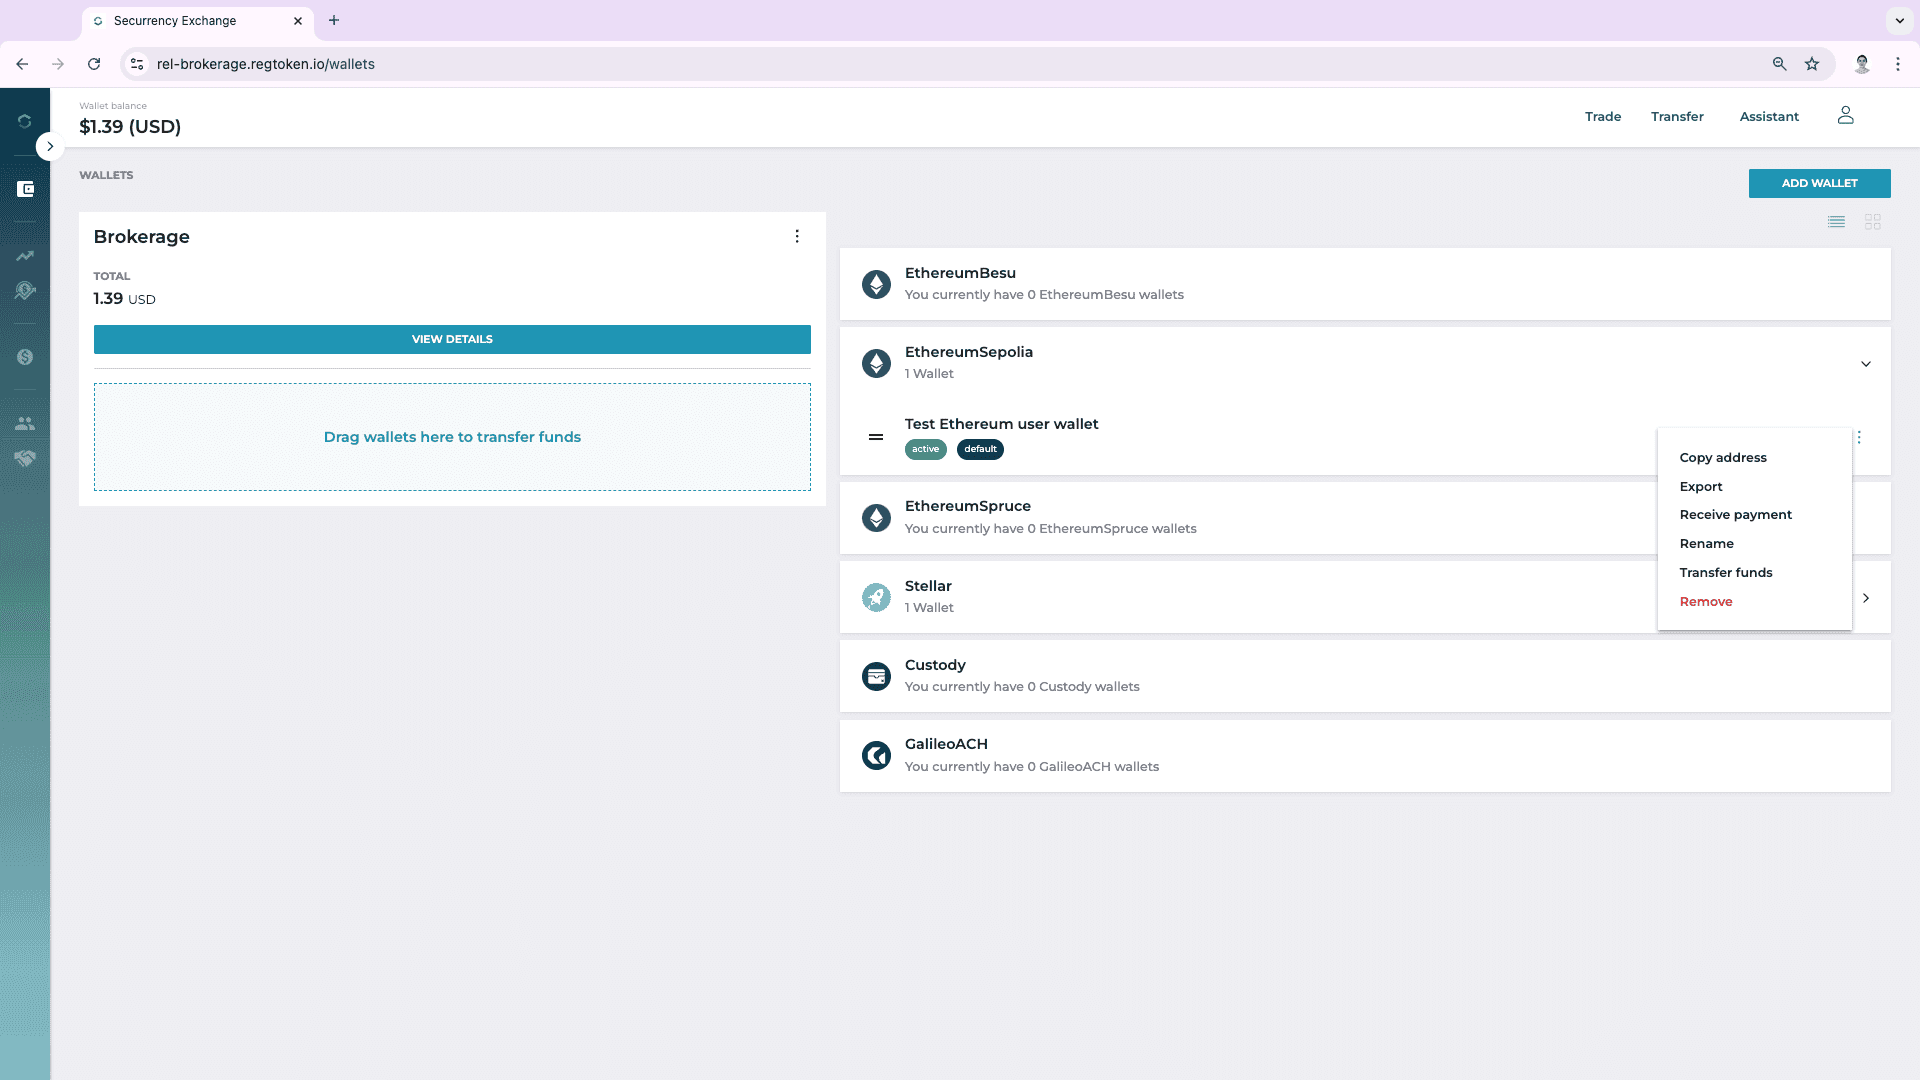This screenshot has width=1920, height=1080.
Task: Click the VIEW DETAILS button
Action: 452,339
